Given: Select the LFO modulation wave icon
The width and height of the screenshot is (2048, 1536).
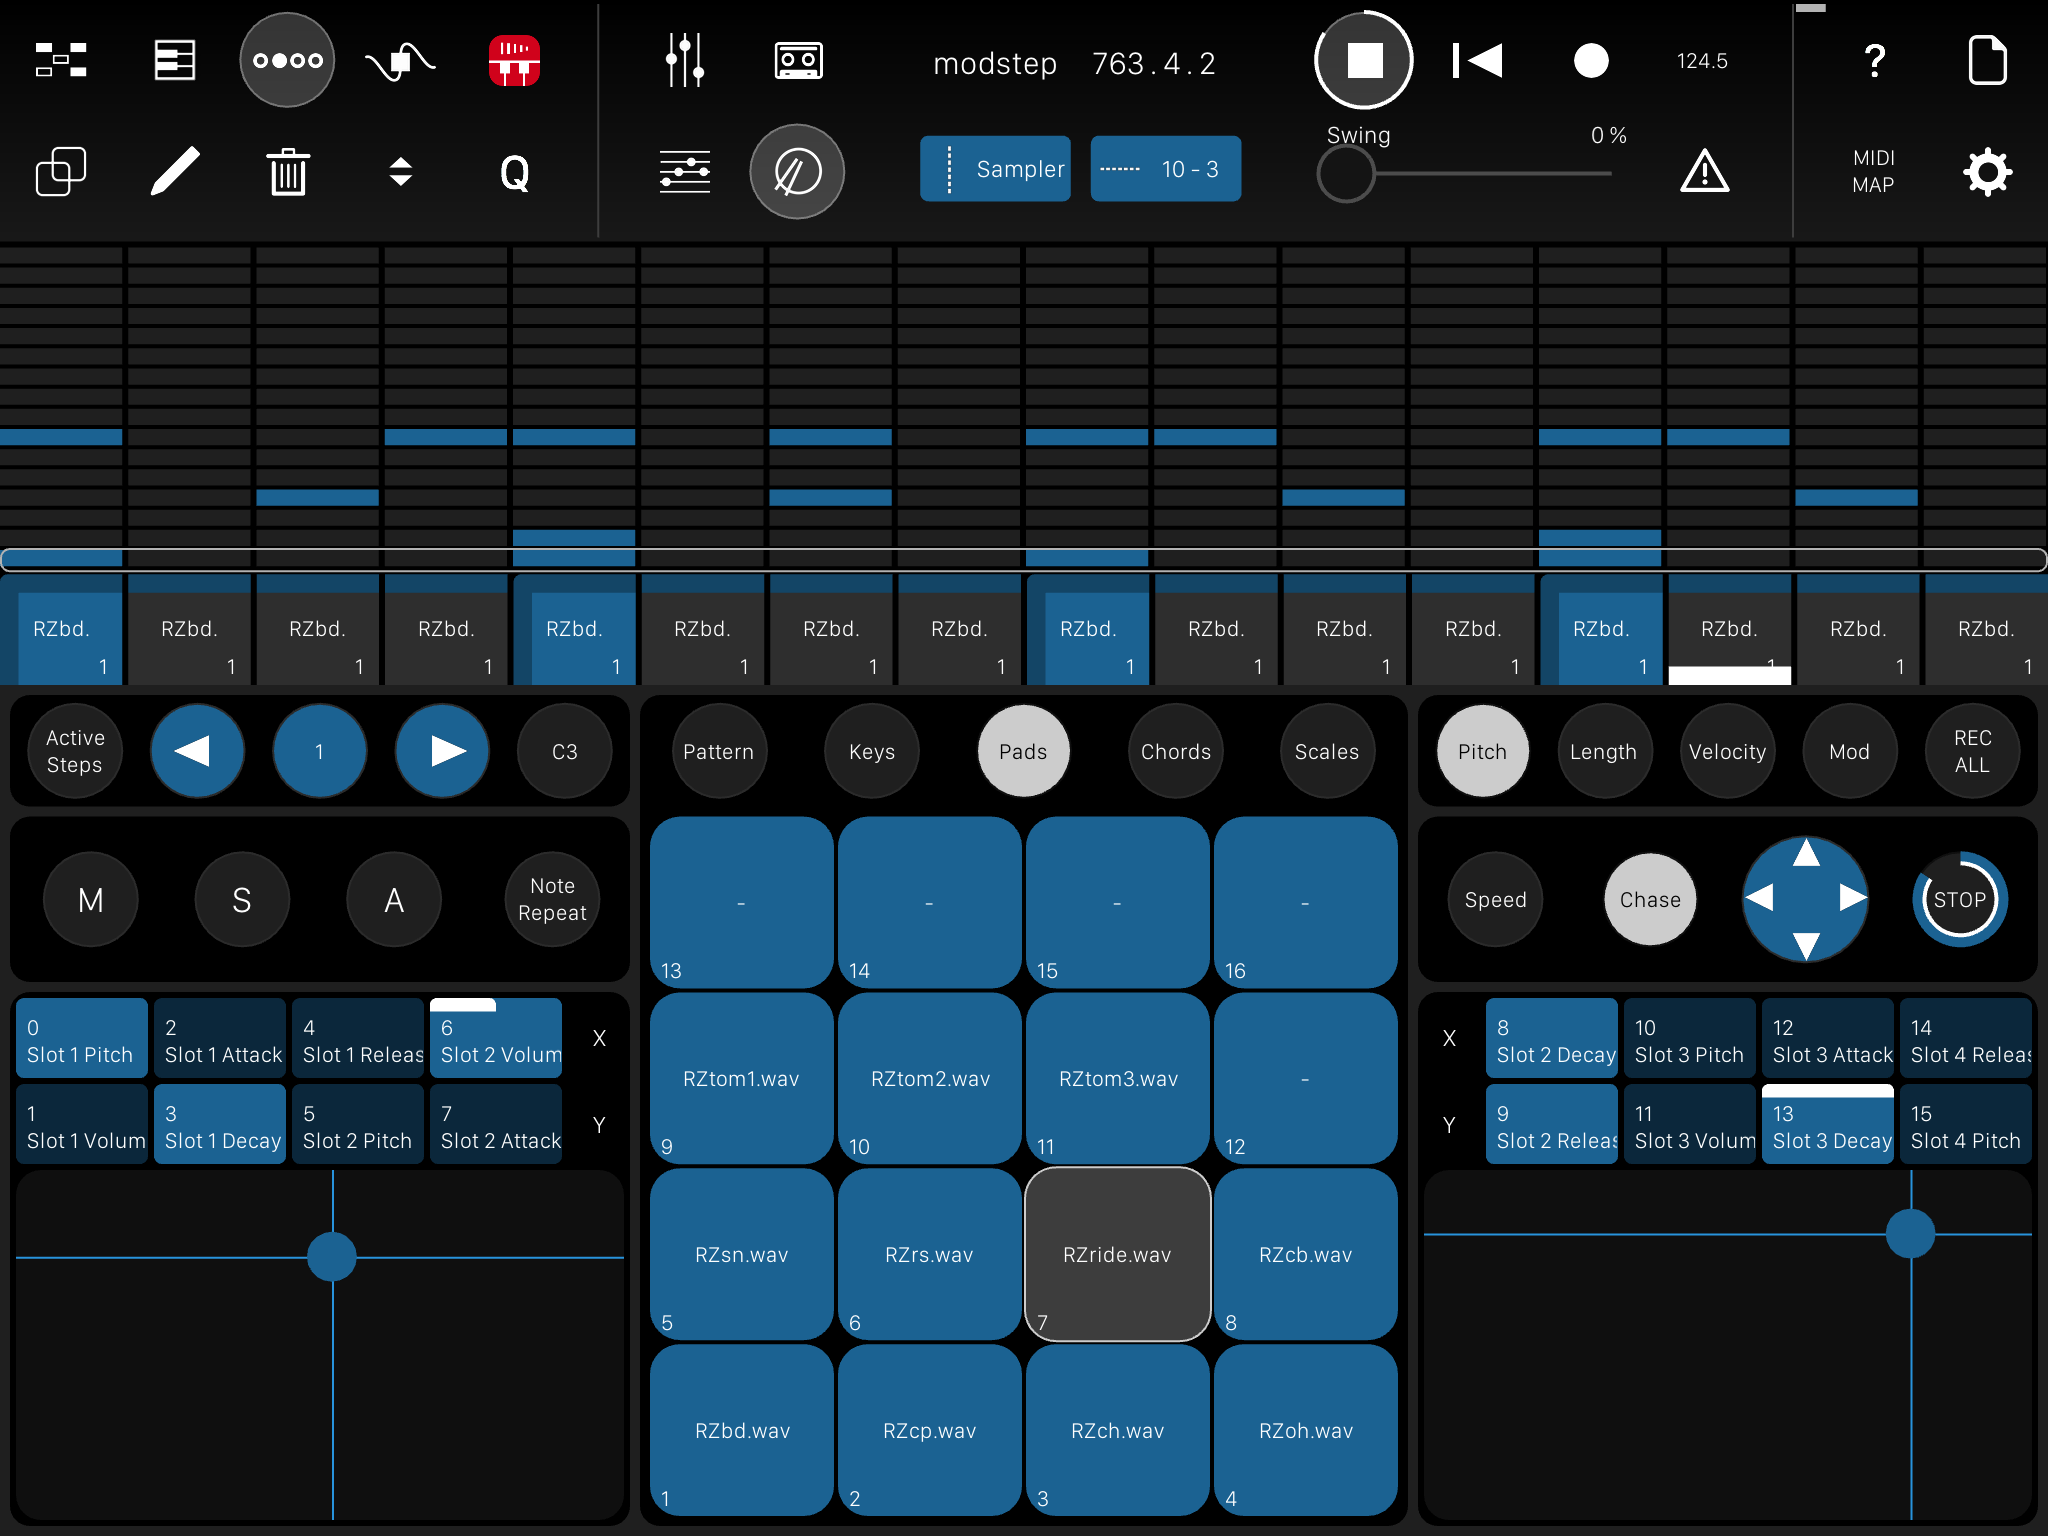Looking at the screenshot, I should pyautogui.click(x=399, y=60).
